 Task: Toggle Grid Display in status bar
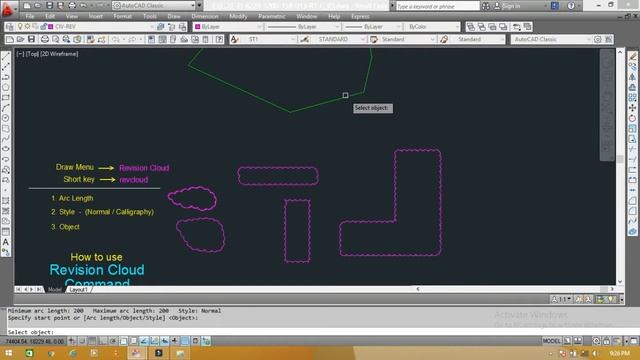click(92, 341)
